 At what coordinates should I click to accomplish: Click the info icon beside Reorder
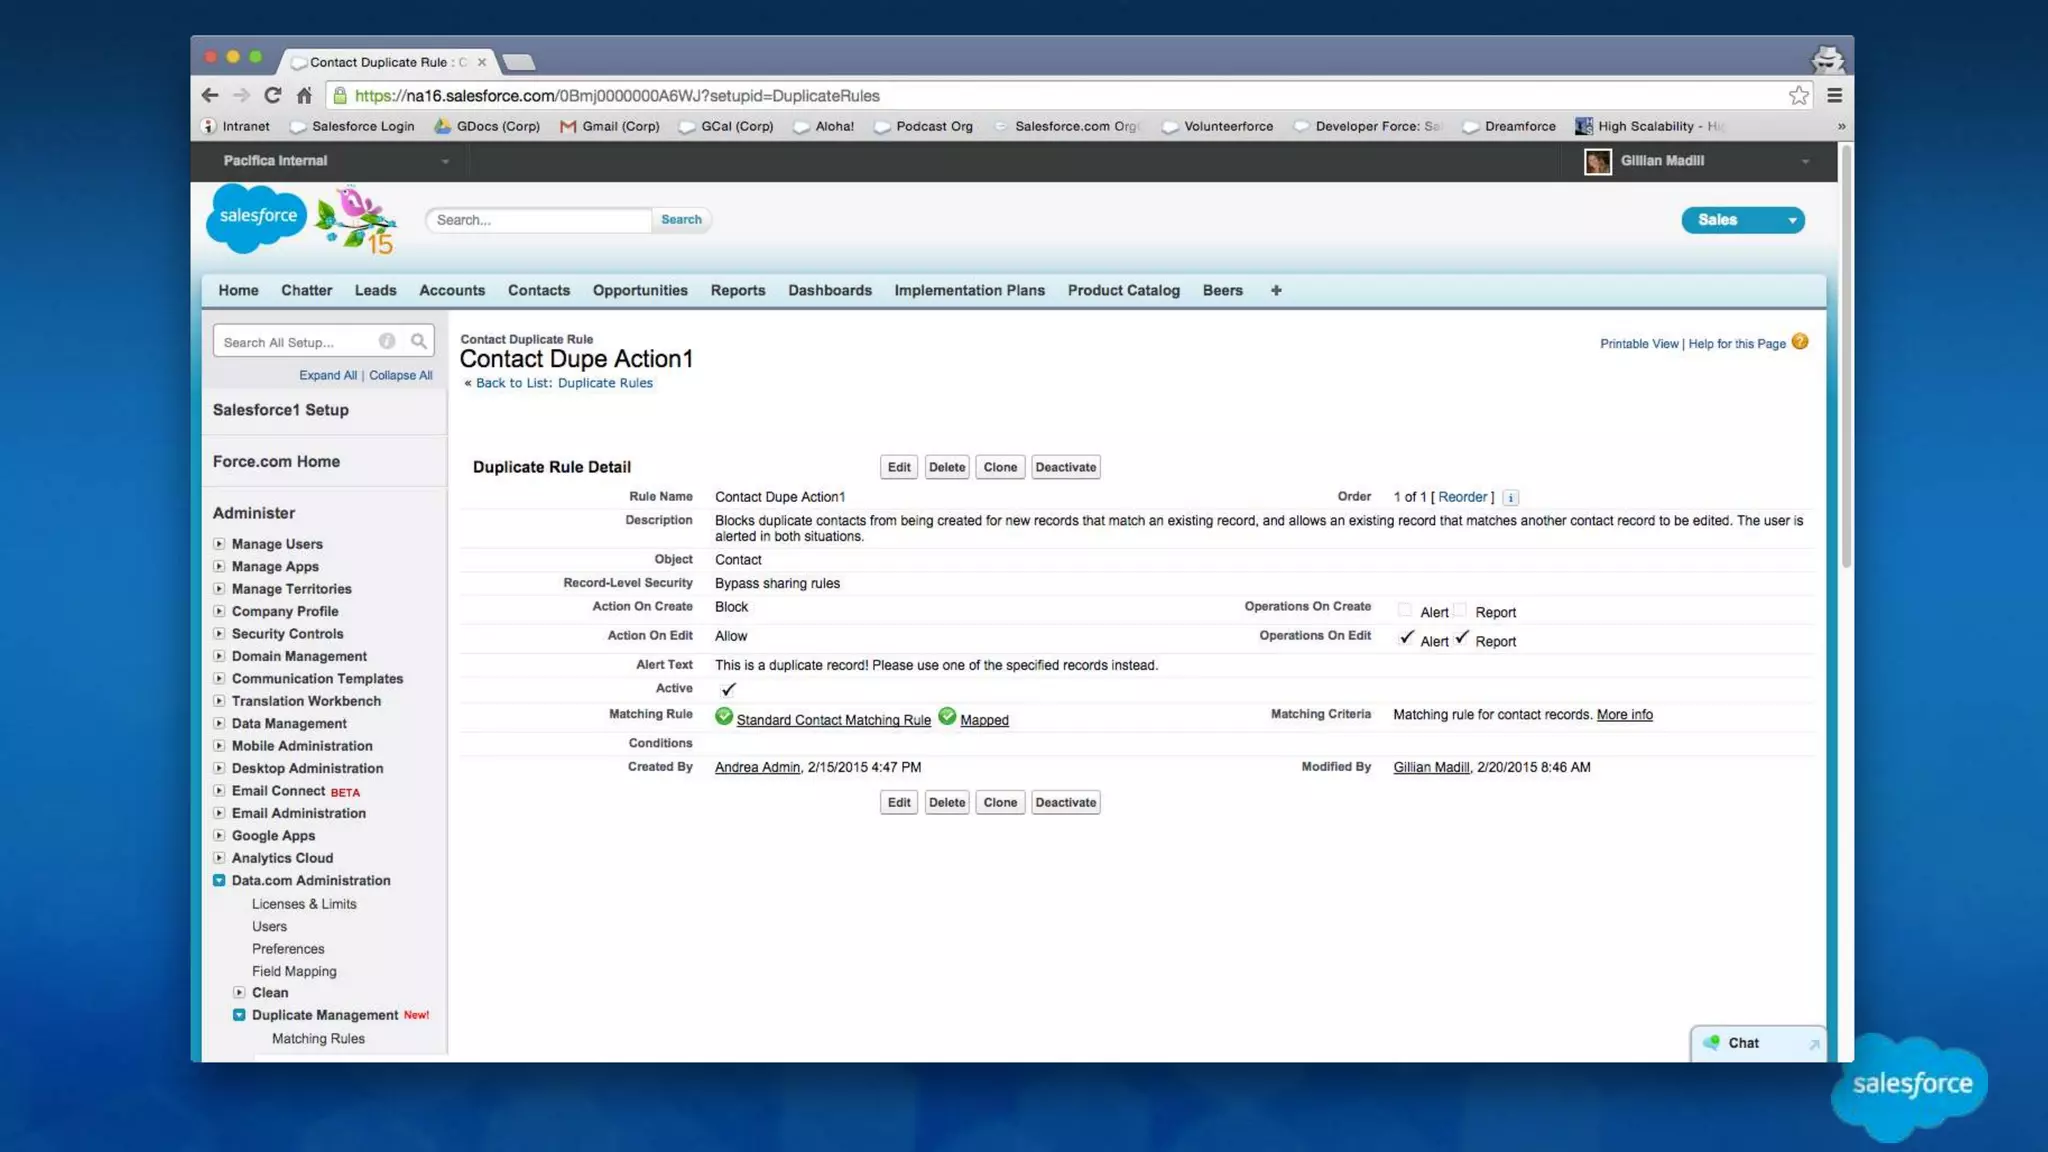point(1511,498)
